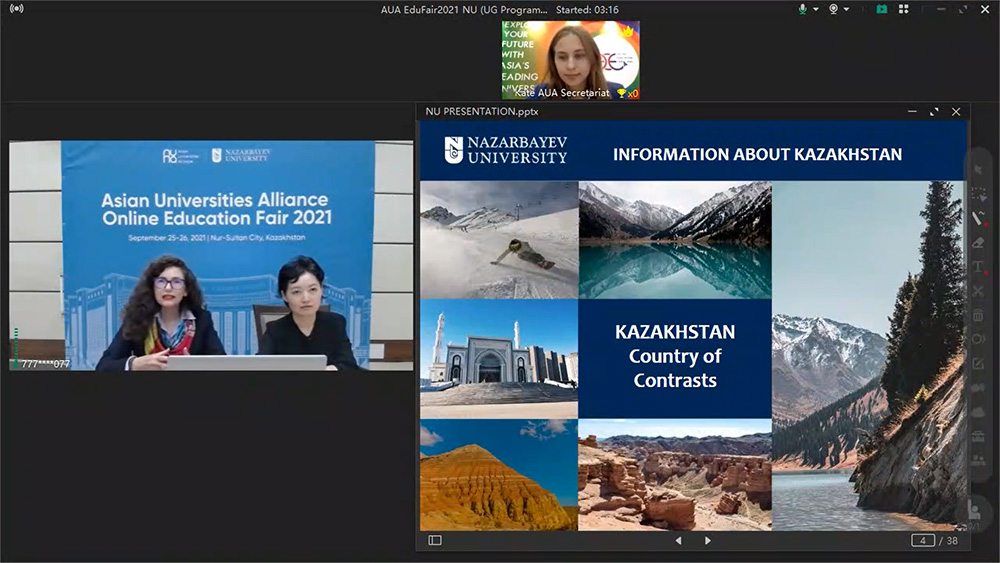Restore the meeting window size
The width and height of the screenshot is (1000, 563).
coord(962,9)
